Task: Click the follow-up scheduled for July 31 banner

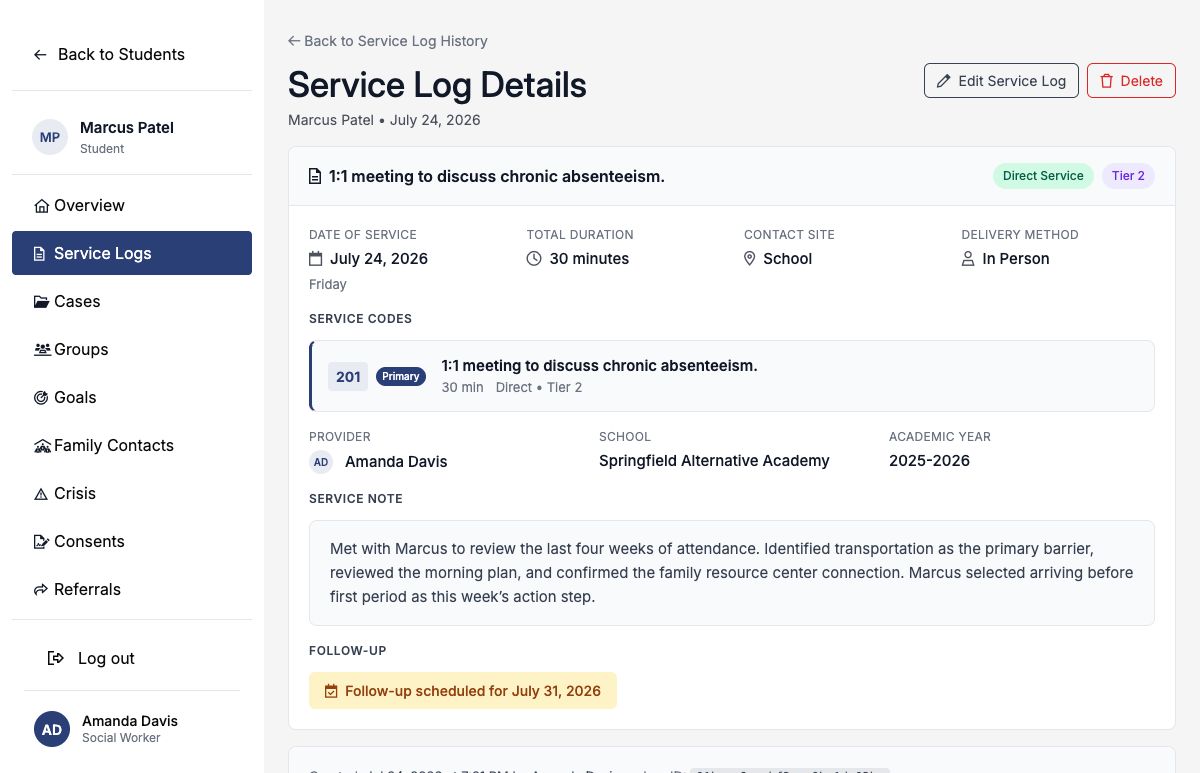Action: 463,691
